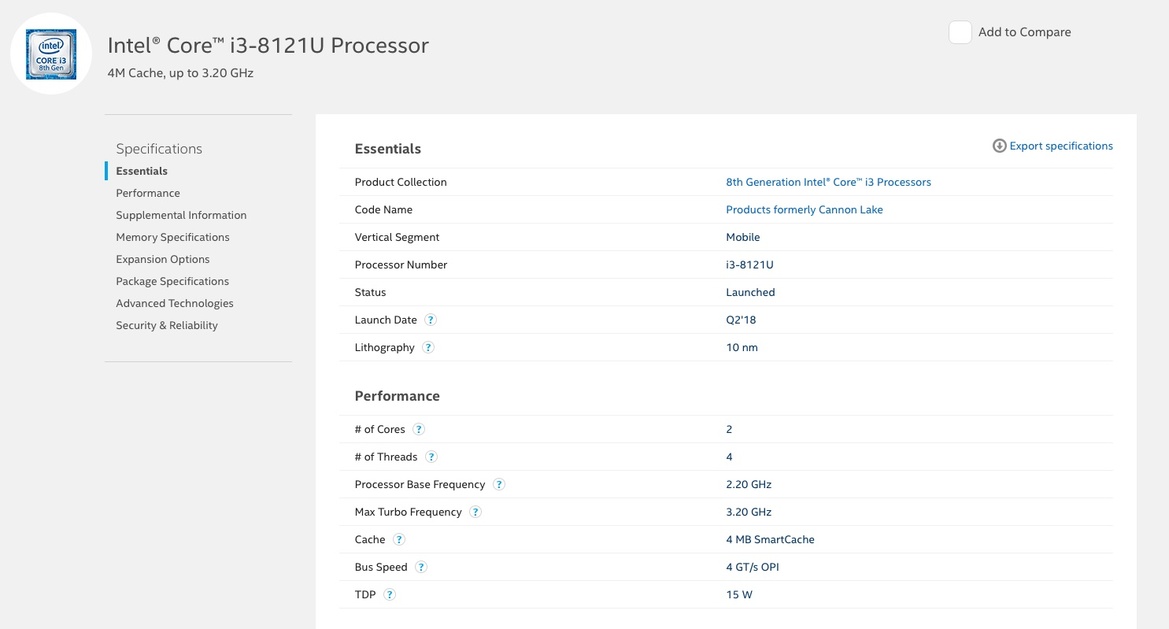
Task: Go to Expansion Options section
Action: [x=163, y=259]
